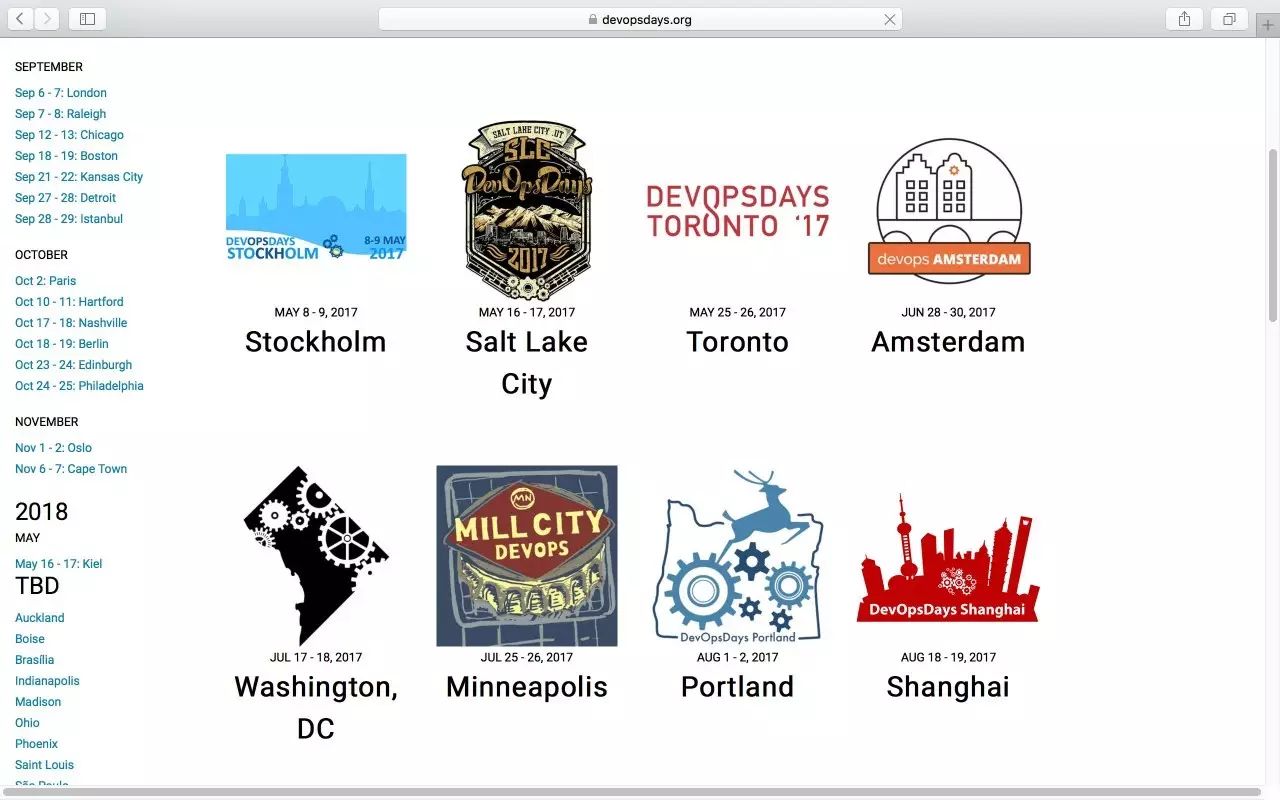Screen dimensions: 1280x800
Task: Open Nov 6 - 7: Cape Town link
Action: [71, 469]
